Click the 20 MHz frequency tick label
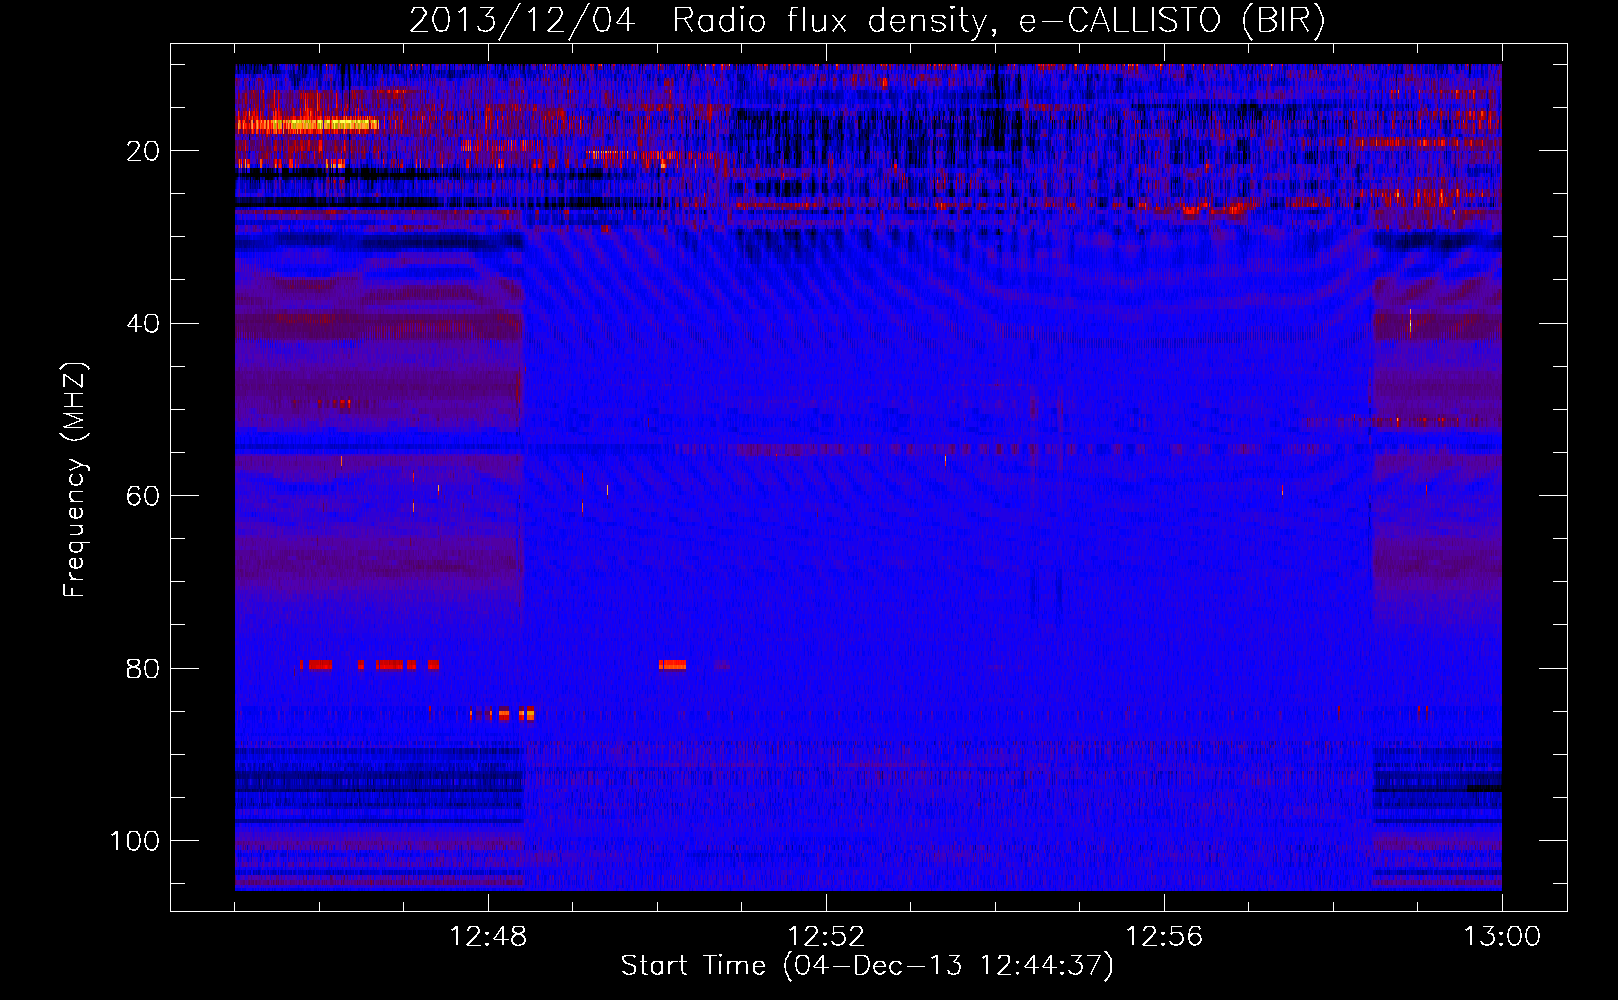This screenshot has width=1618, height=1000. point(144,152)
